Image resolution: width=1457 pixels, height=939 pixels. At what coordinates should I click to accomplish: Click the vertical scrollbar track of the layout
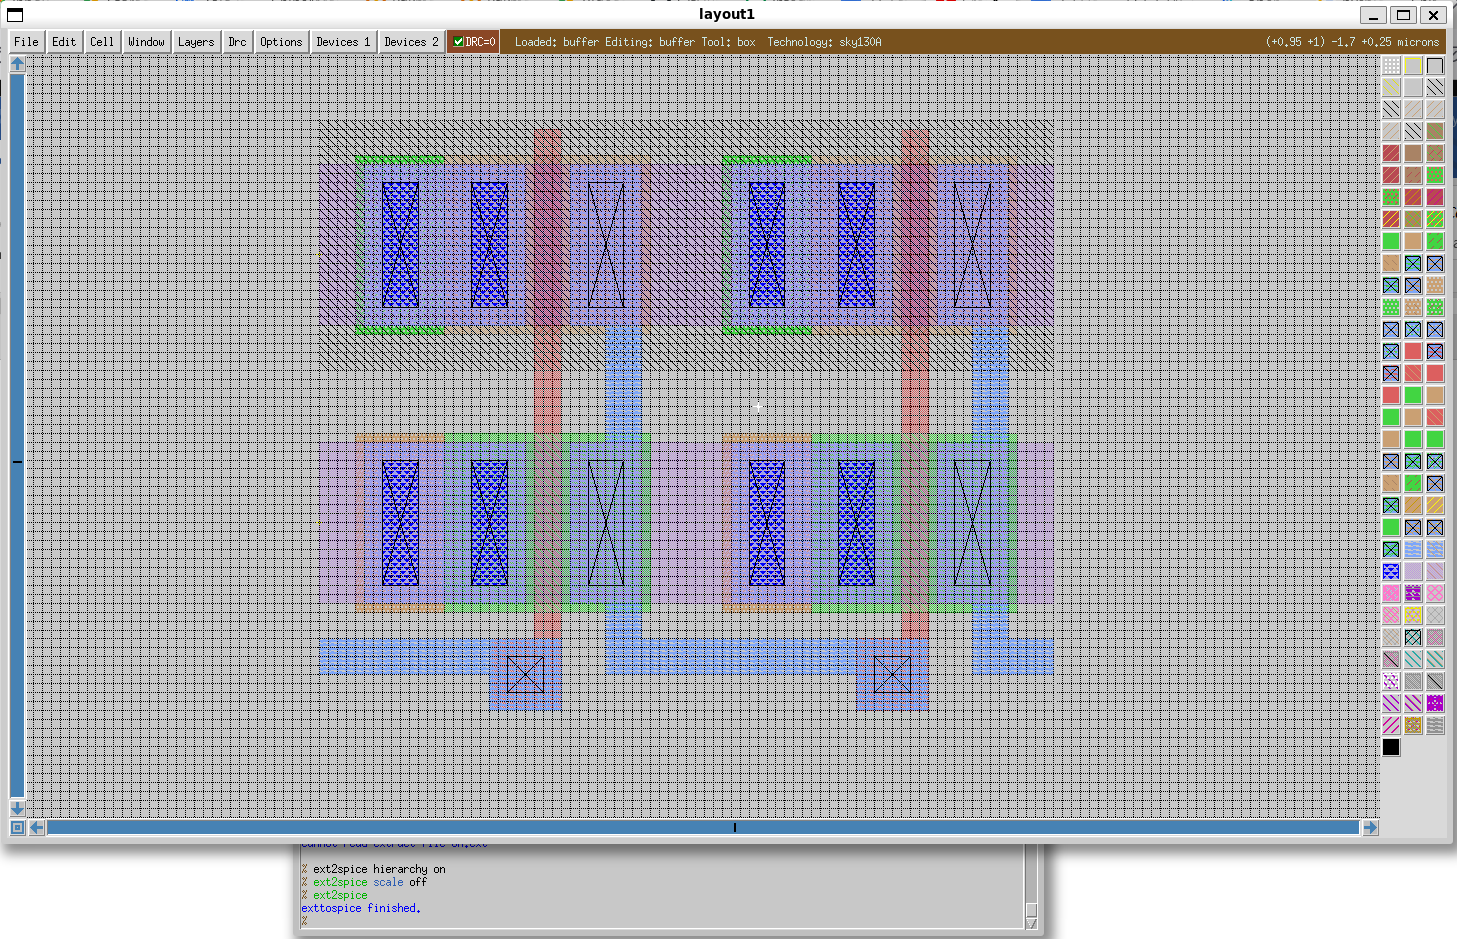click(17, 436)
